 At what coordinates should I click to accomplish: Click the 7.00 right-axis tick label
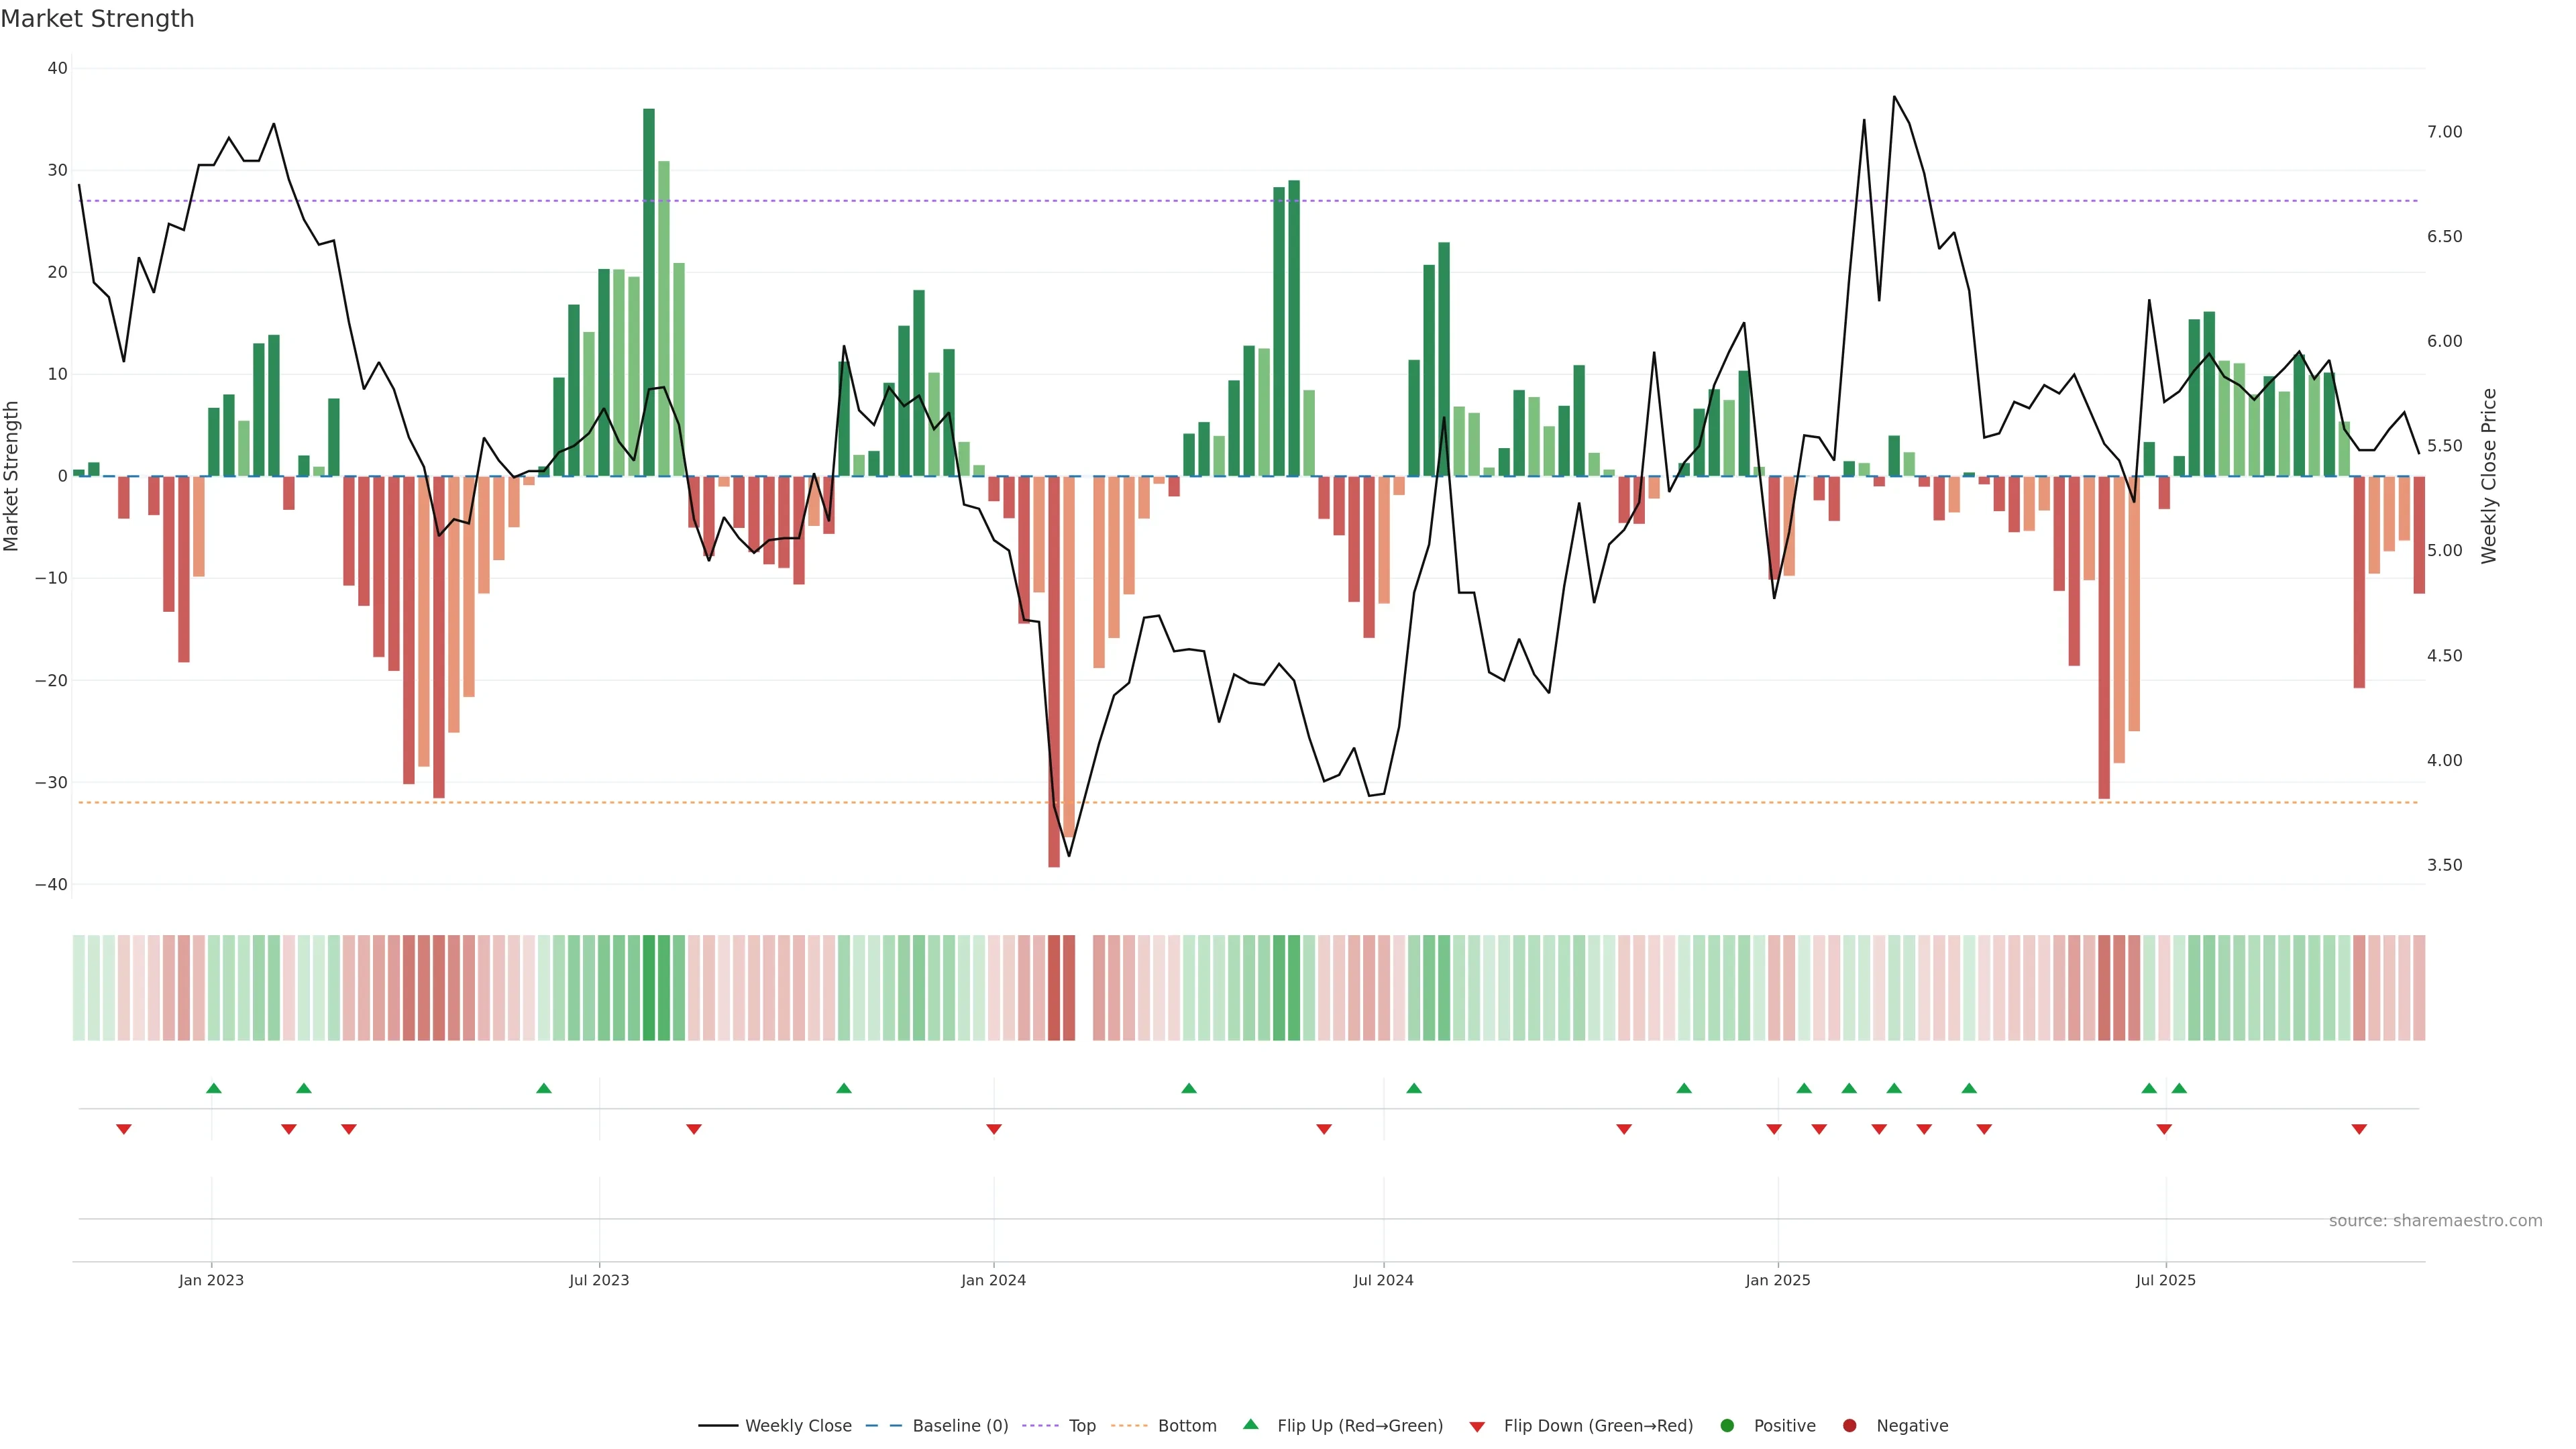2444,132
